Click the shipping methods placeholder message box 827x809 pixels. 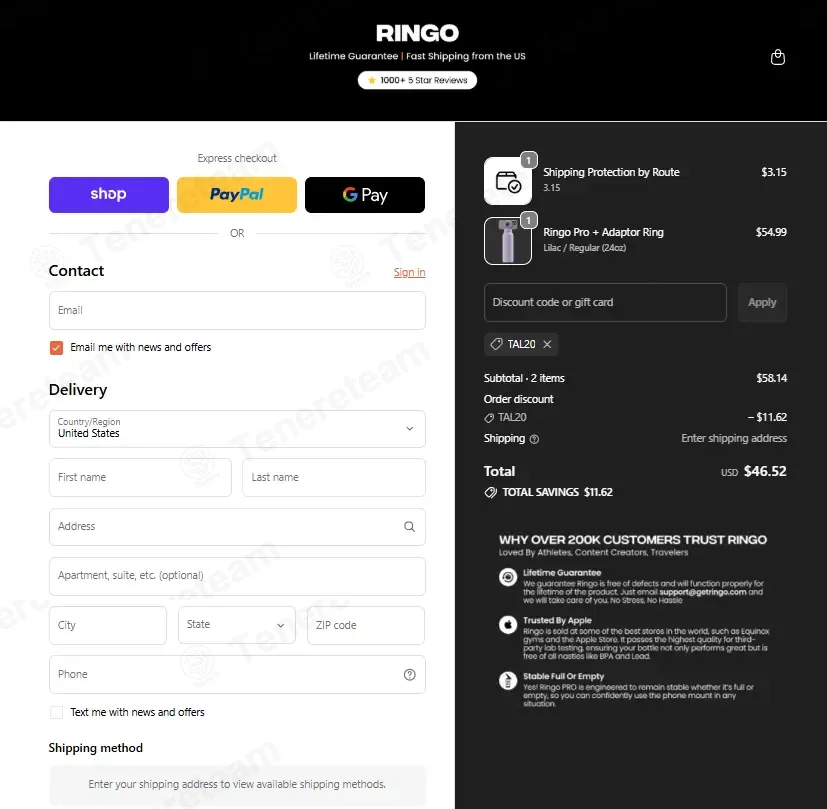(x=237, y=785)
